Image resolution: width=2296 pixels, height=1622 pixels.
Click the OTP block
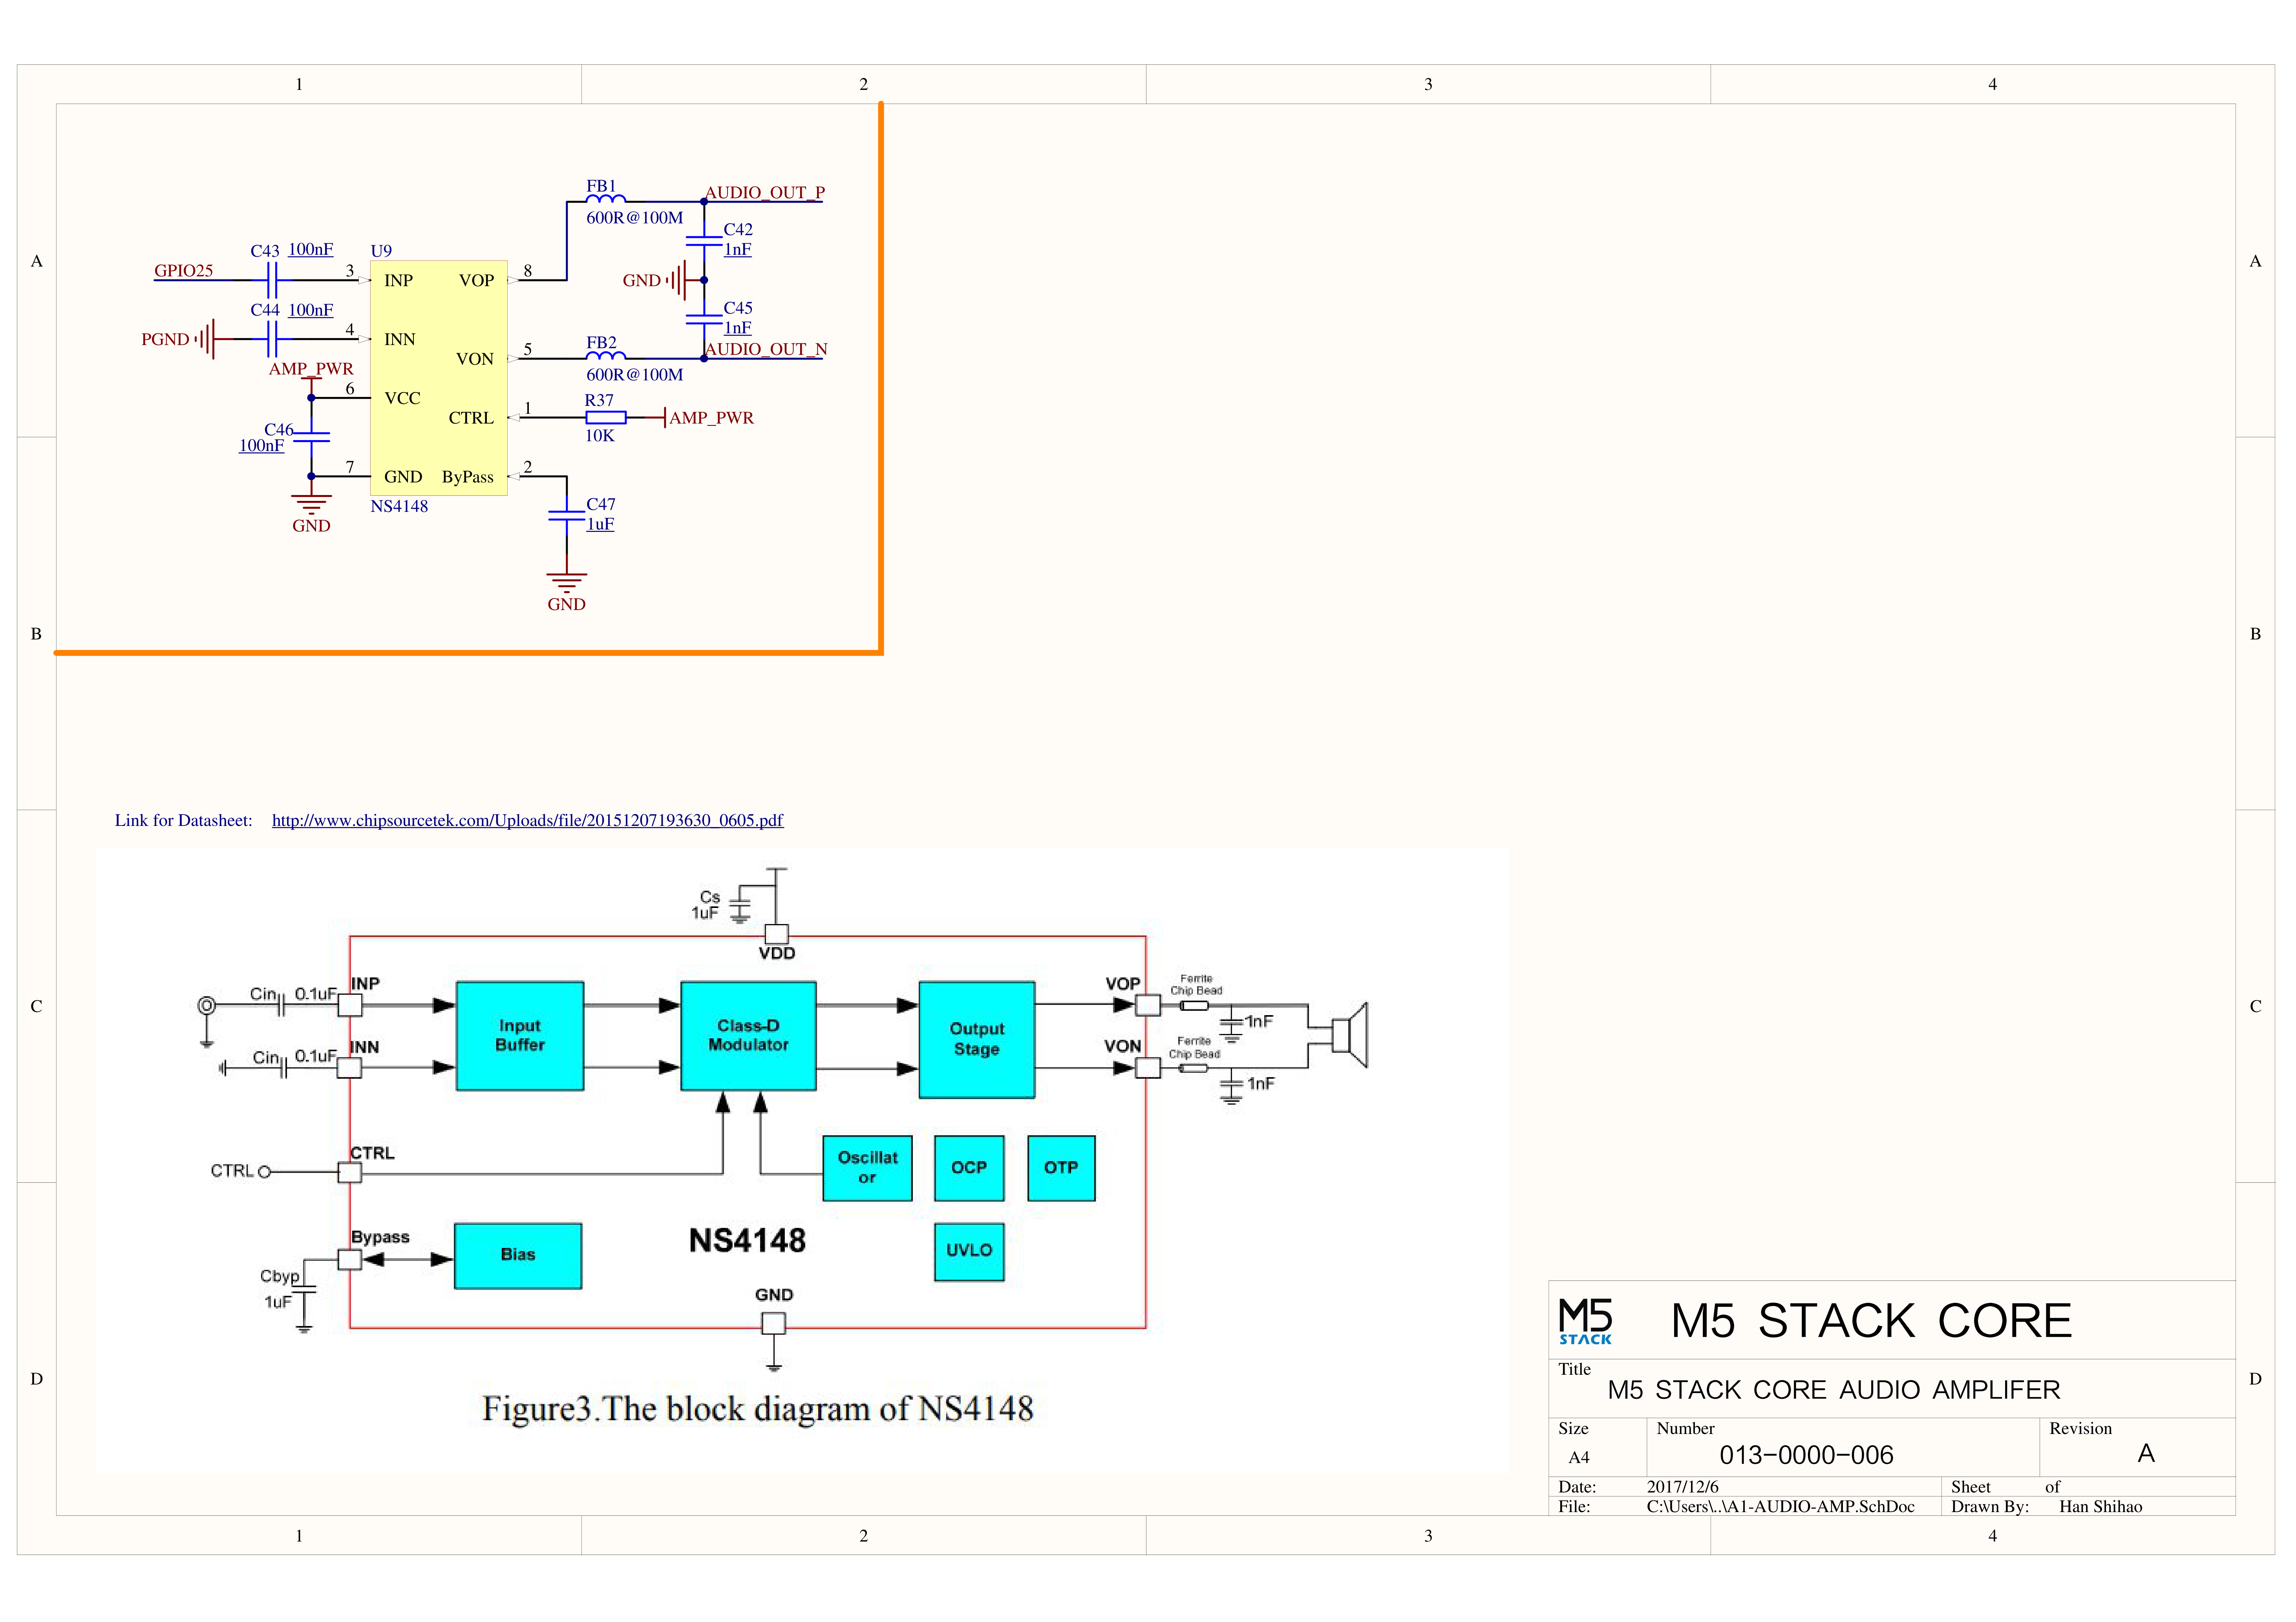[x=1061, y=1168]
